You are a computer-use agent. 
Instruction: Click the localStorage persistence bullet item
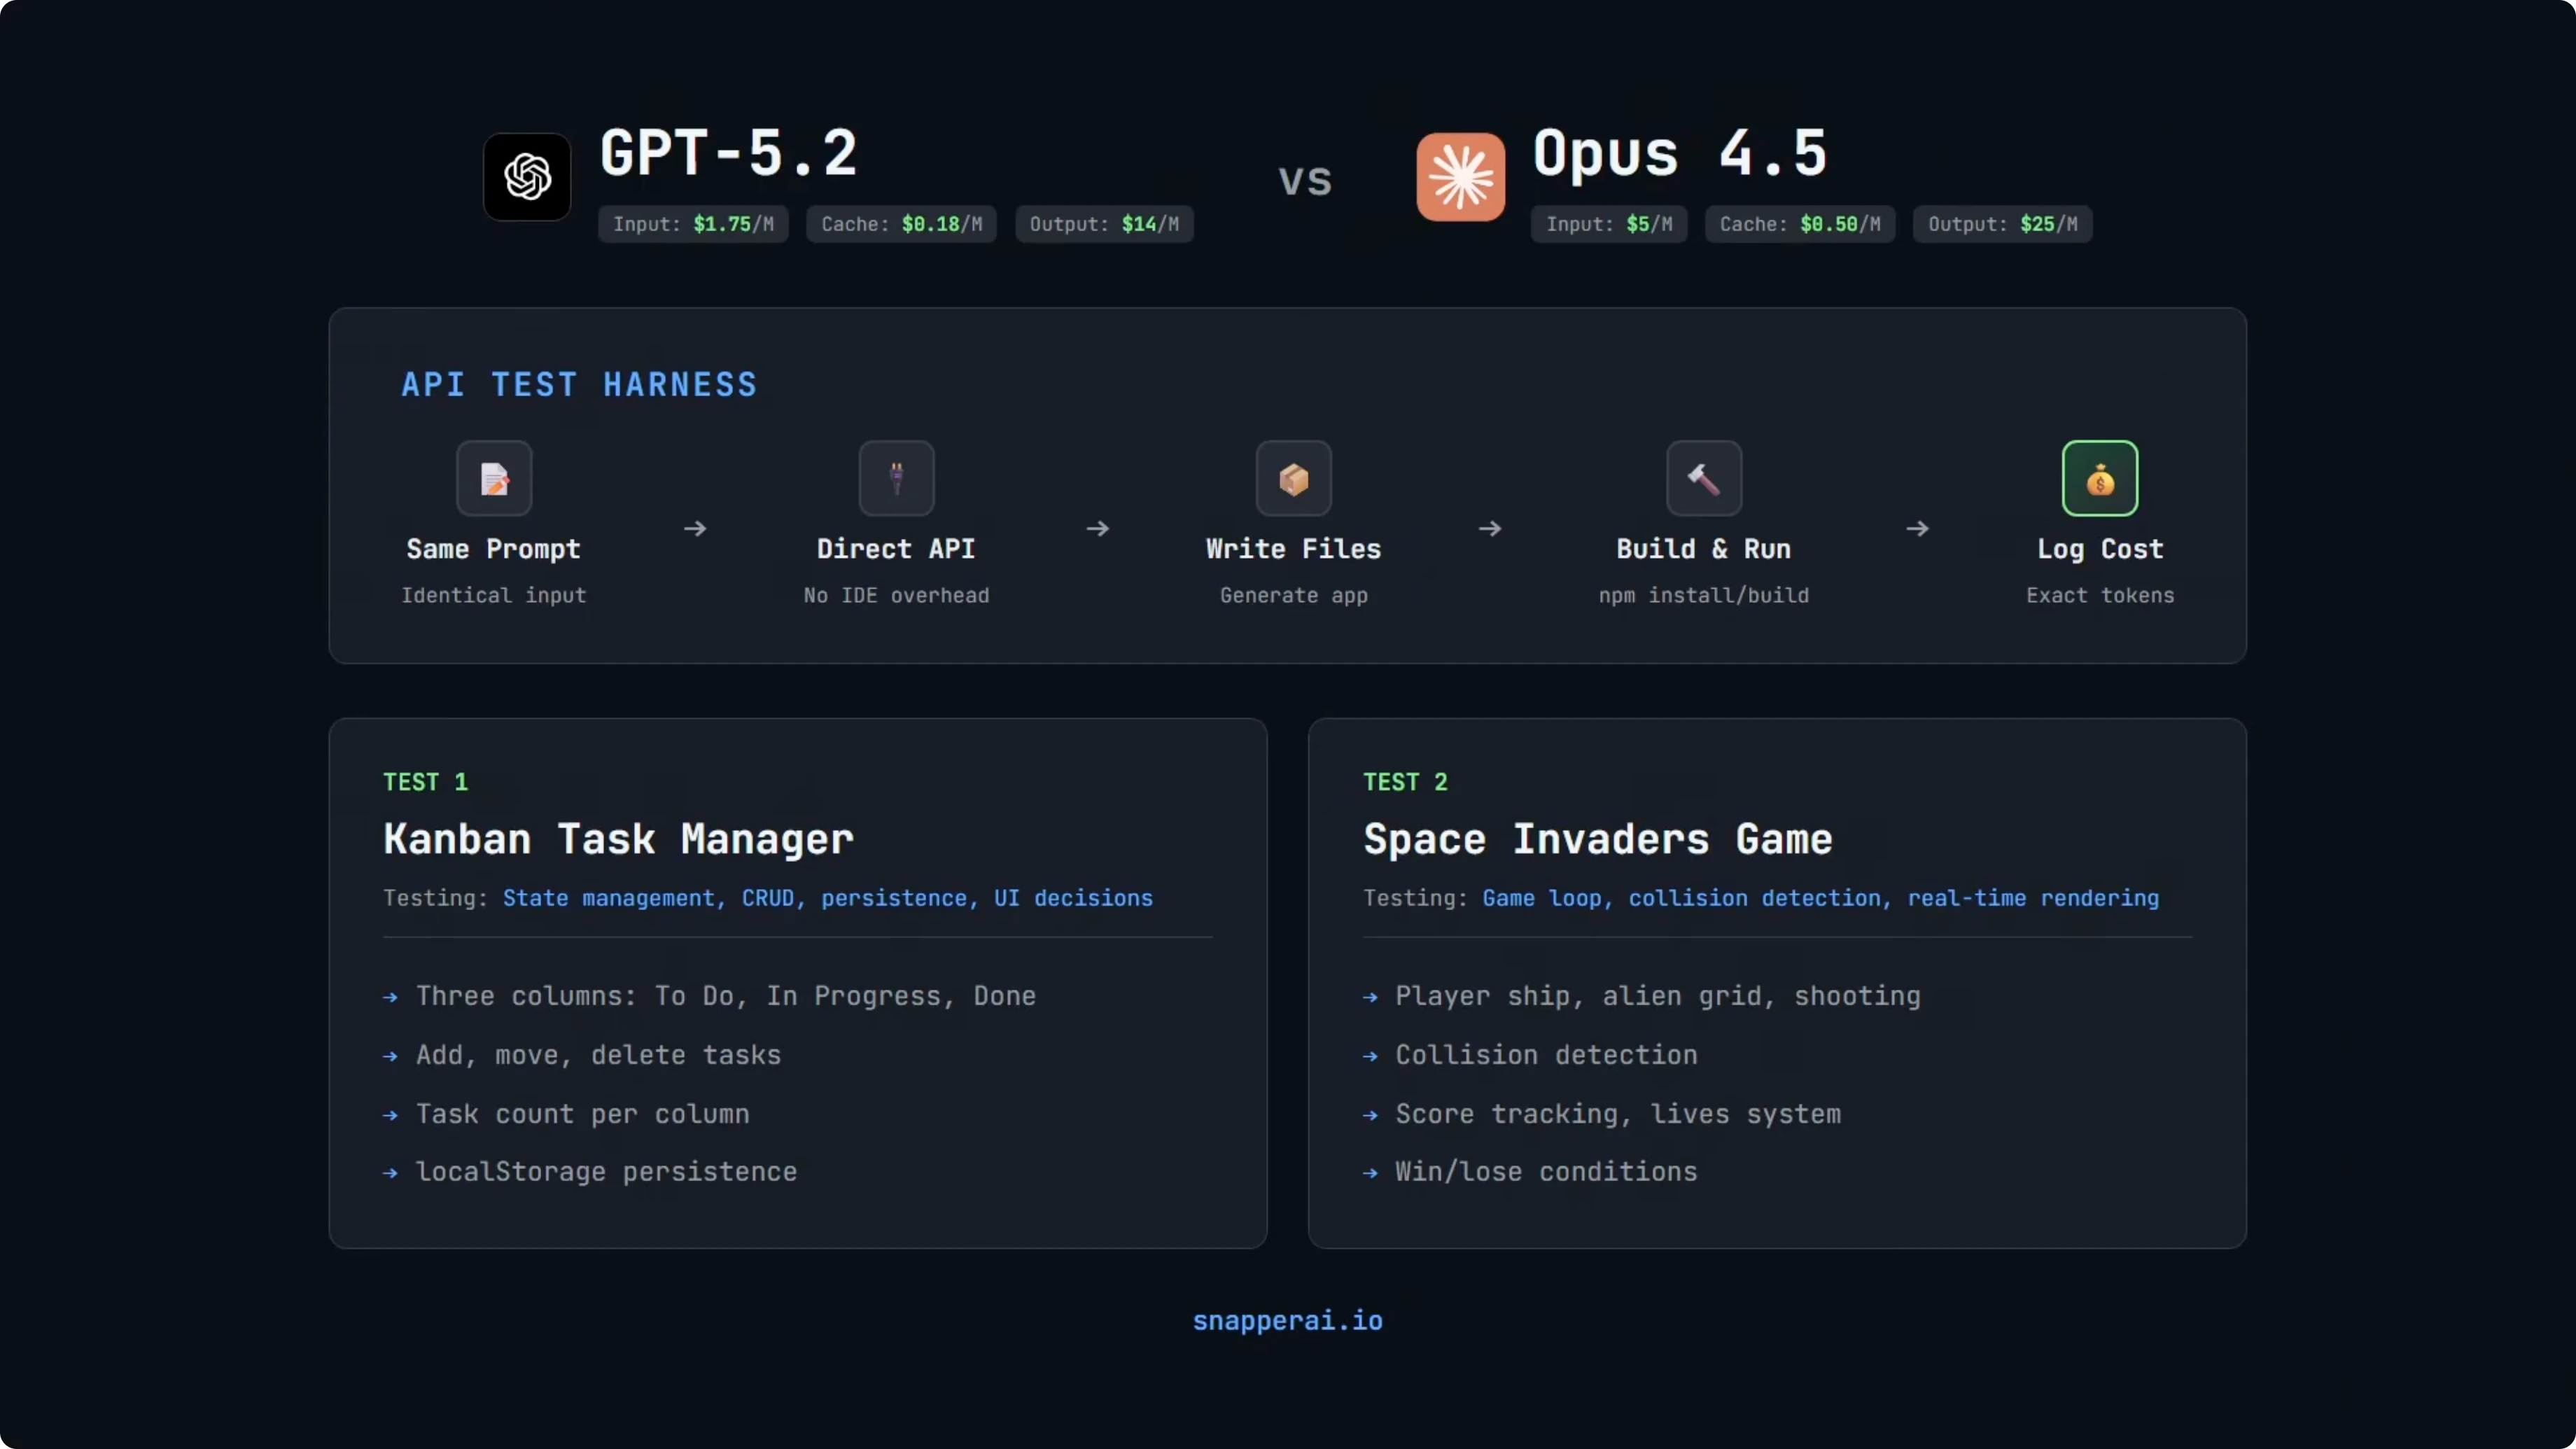tap(606, 1171)
